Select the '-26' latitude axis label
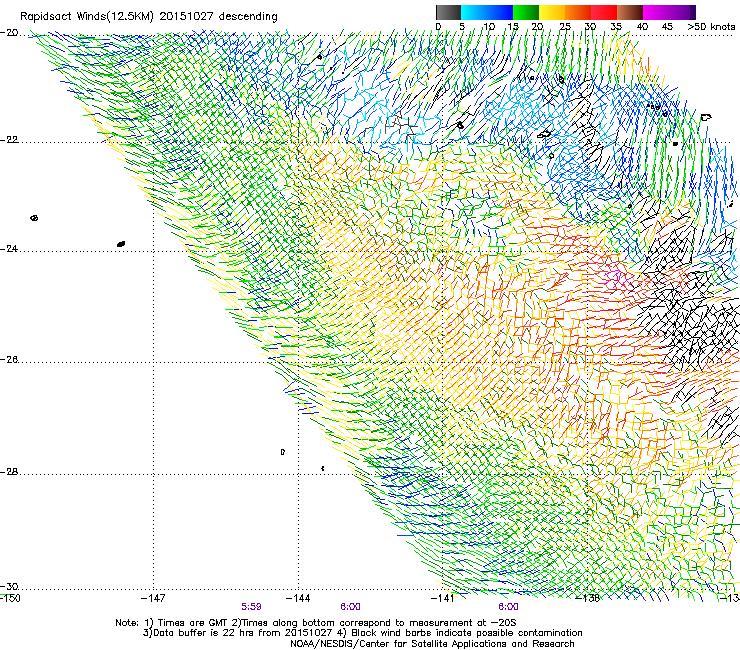 [9, 360]
